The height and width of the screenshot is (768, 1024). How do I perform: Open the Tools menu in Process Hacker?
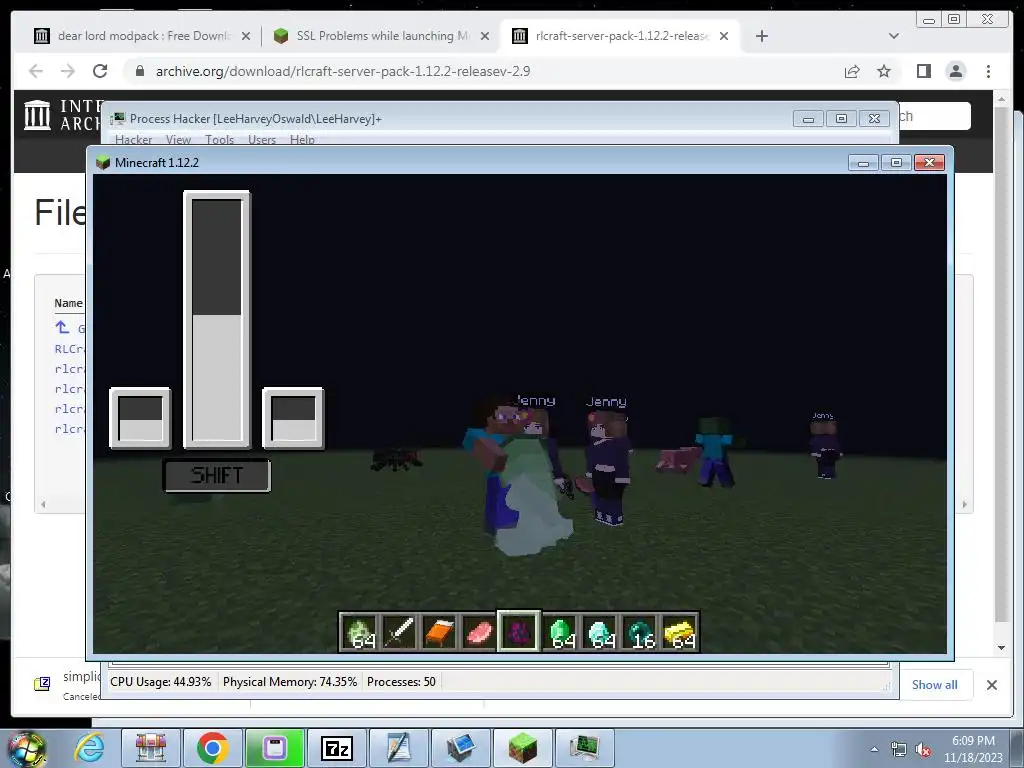219,140
